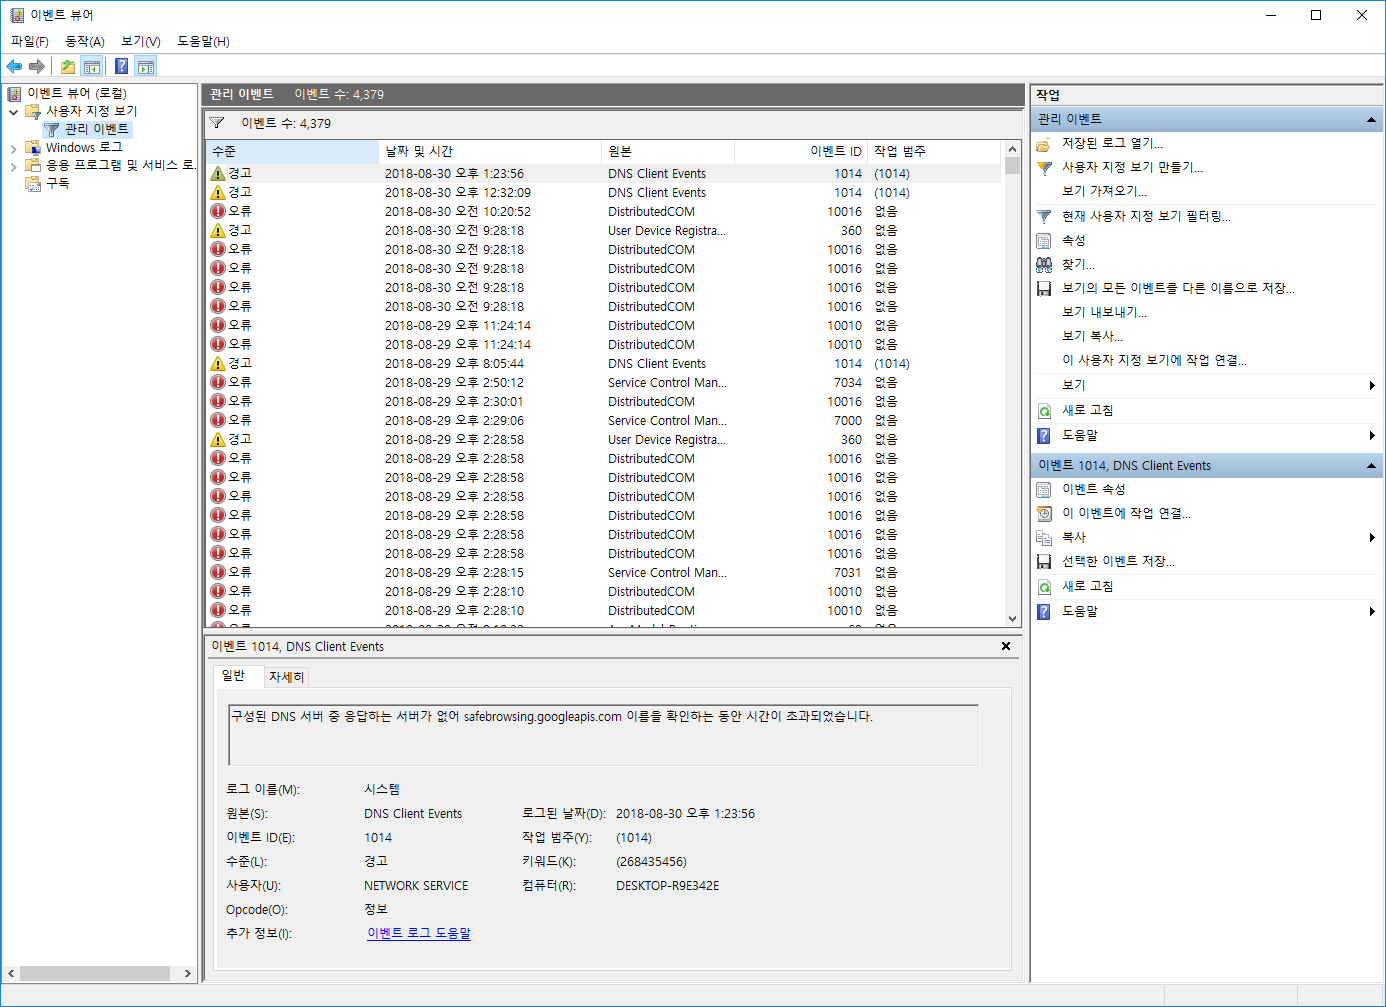Image resolution: width=1386 pixels, height=1007 pixels.
Task: Select the 오전 10:20:52 DistributedCOM error event
Action: [603, 212]
